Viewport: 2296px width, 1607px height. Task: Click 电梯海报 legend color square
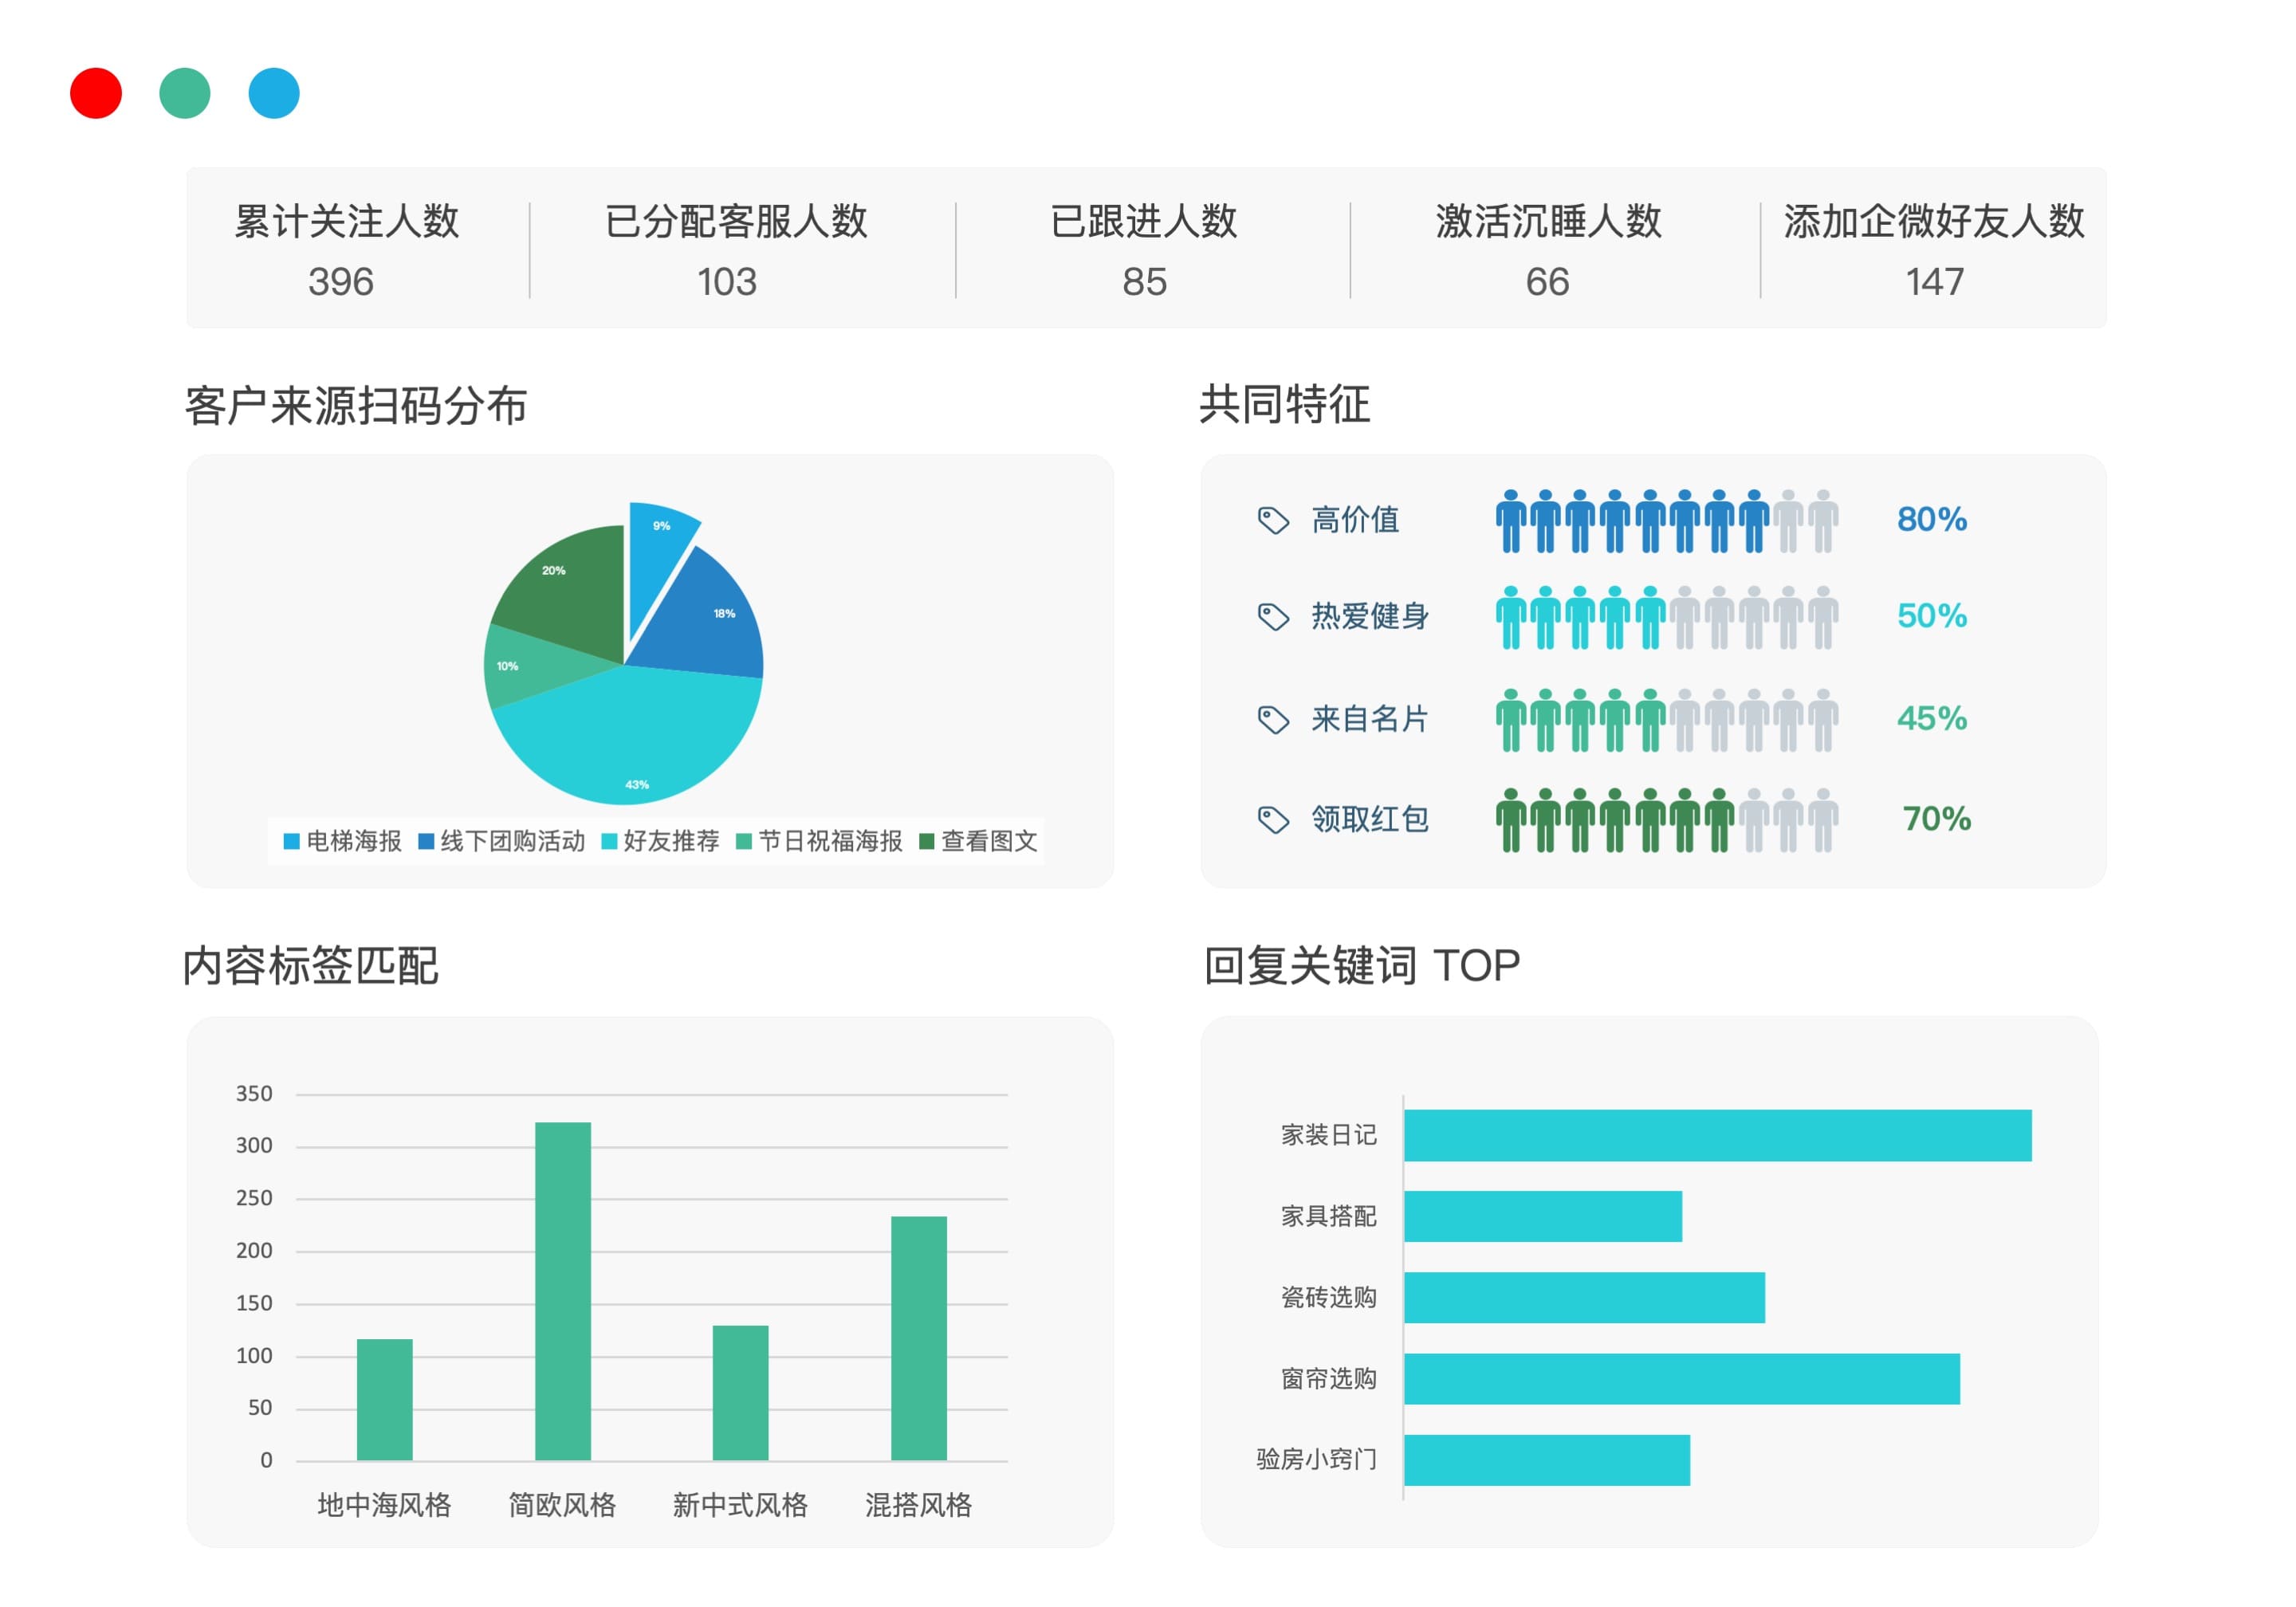(x=292, y=841)
